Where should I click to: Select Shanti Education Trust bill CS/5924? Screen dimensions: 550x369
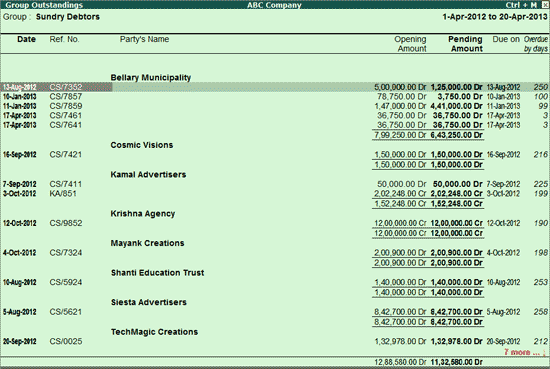coord(66,282)
